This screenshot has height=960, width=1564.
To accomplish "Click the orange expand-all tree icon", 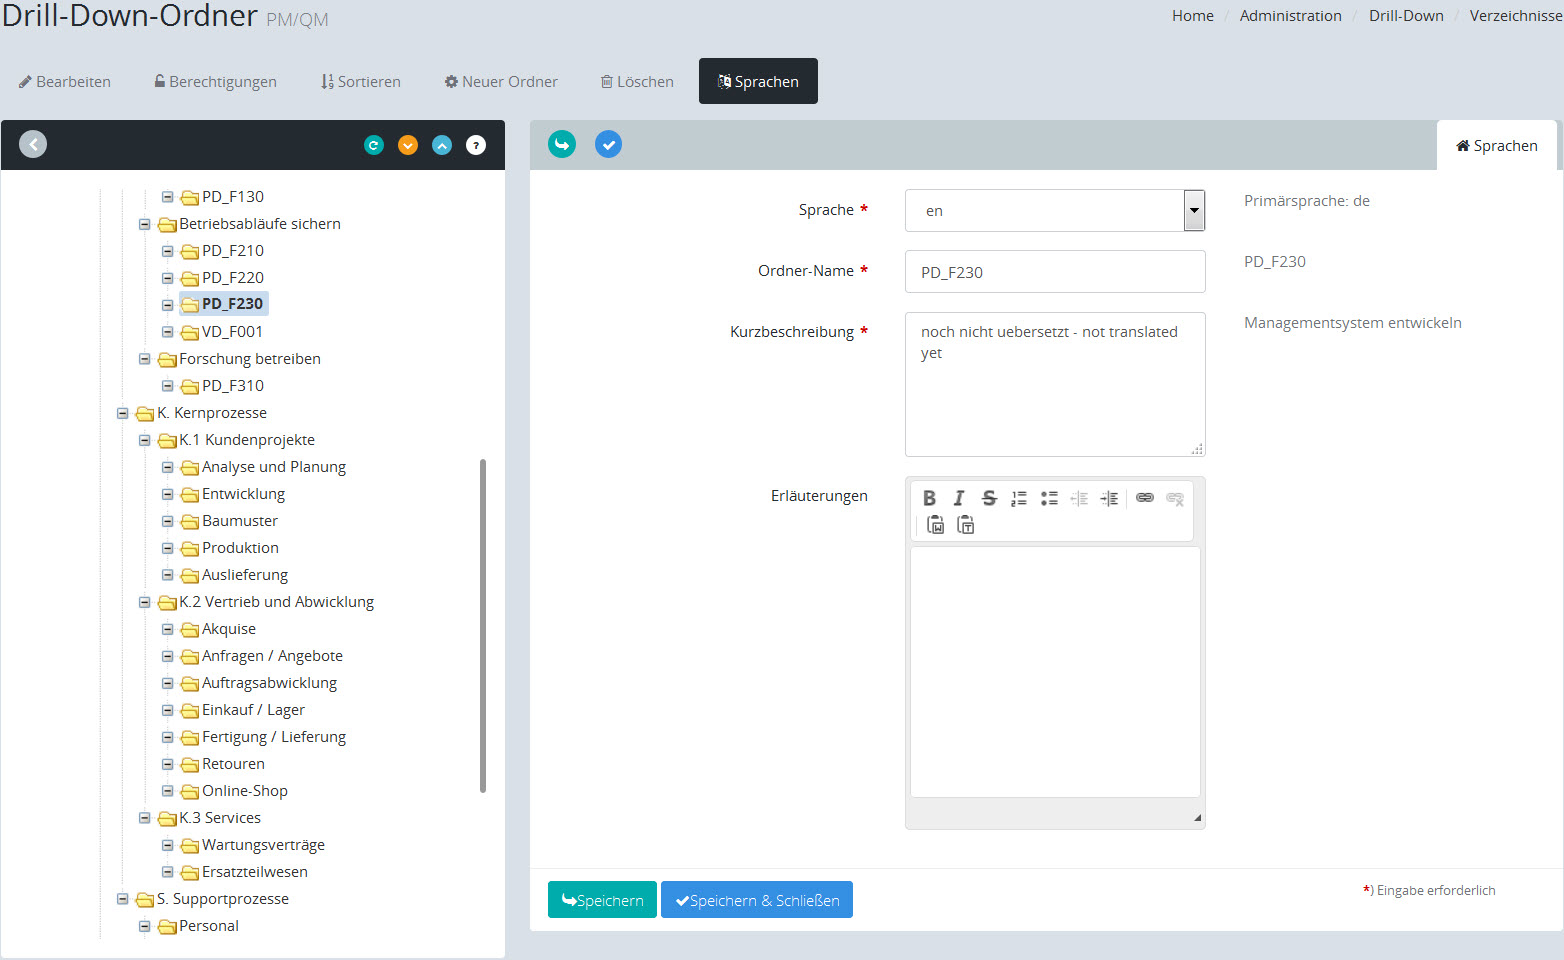I will coord(408,145).
